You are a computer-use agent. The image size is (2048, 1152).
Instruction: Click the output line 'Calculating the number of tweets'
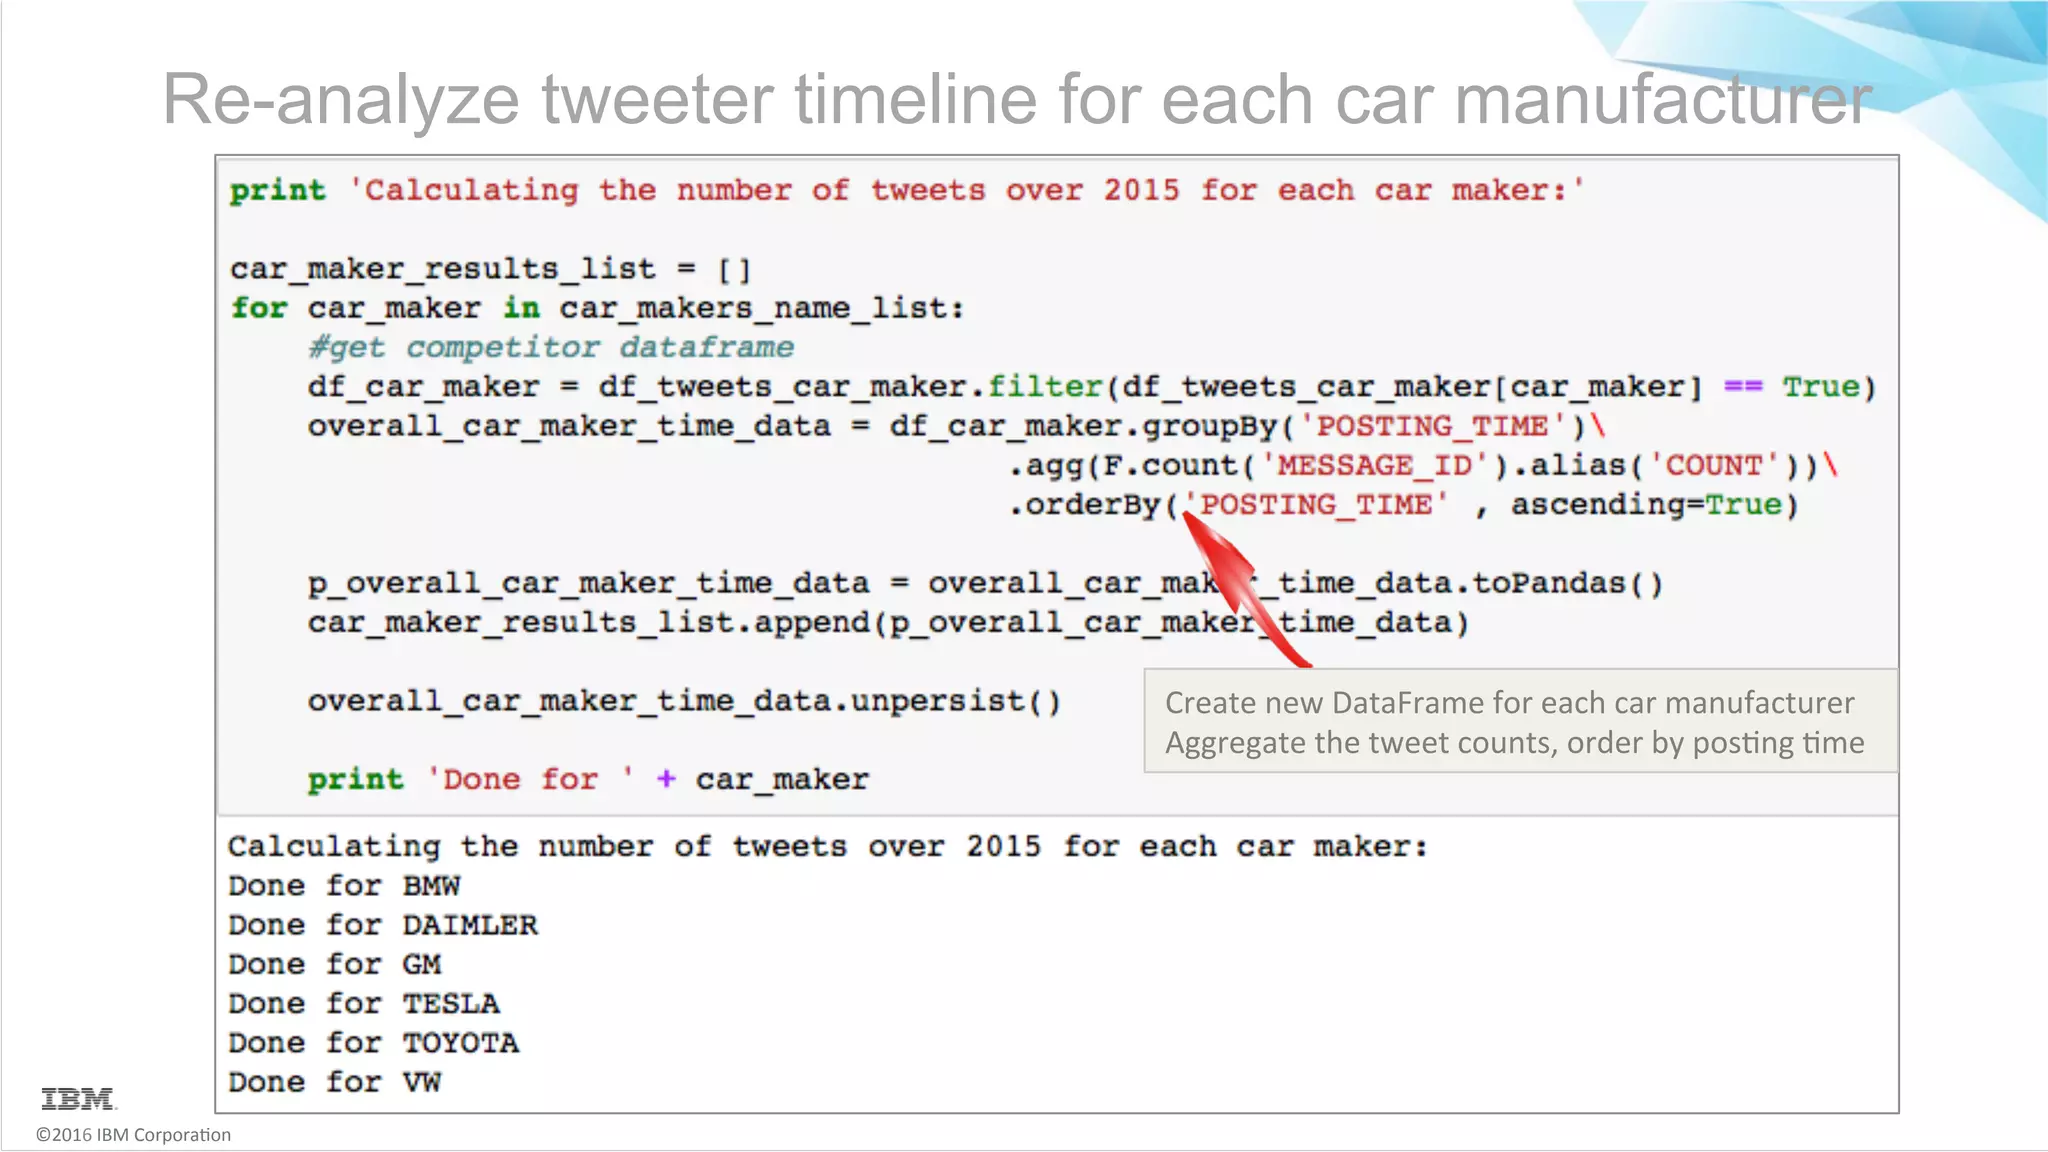tap(828, 846)
